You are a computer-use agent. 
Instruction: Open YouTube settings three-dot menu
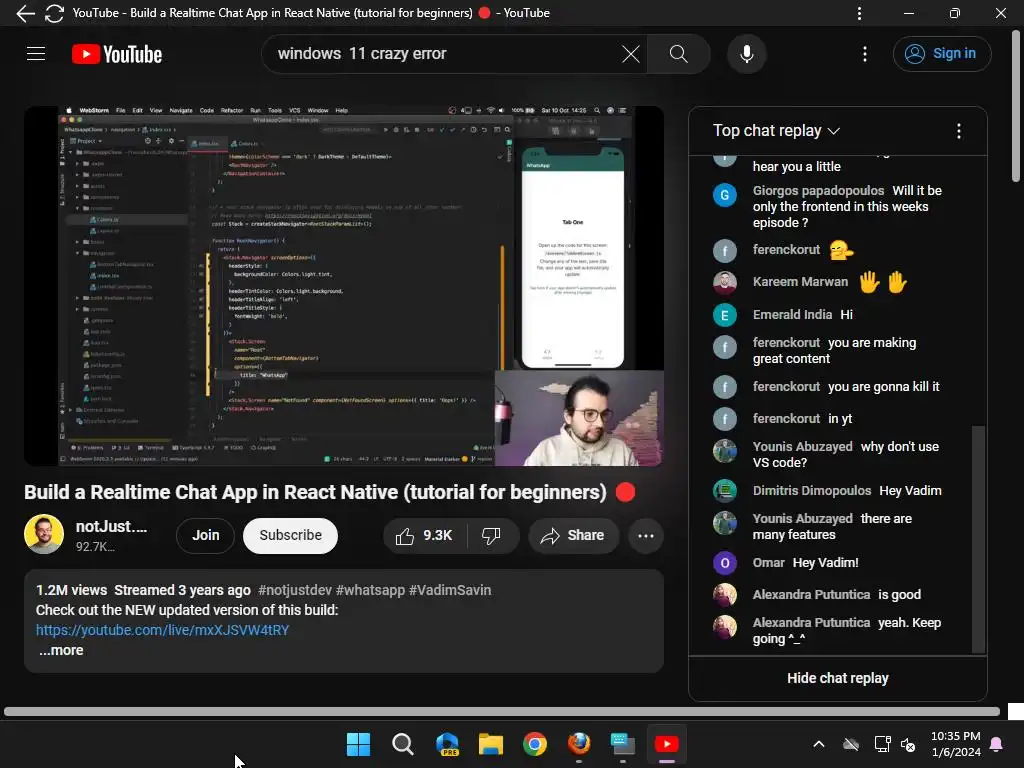pyautogui.click(x=865, y=54)
